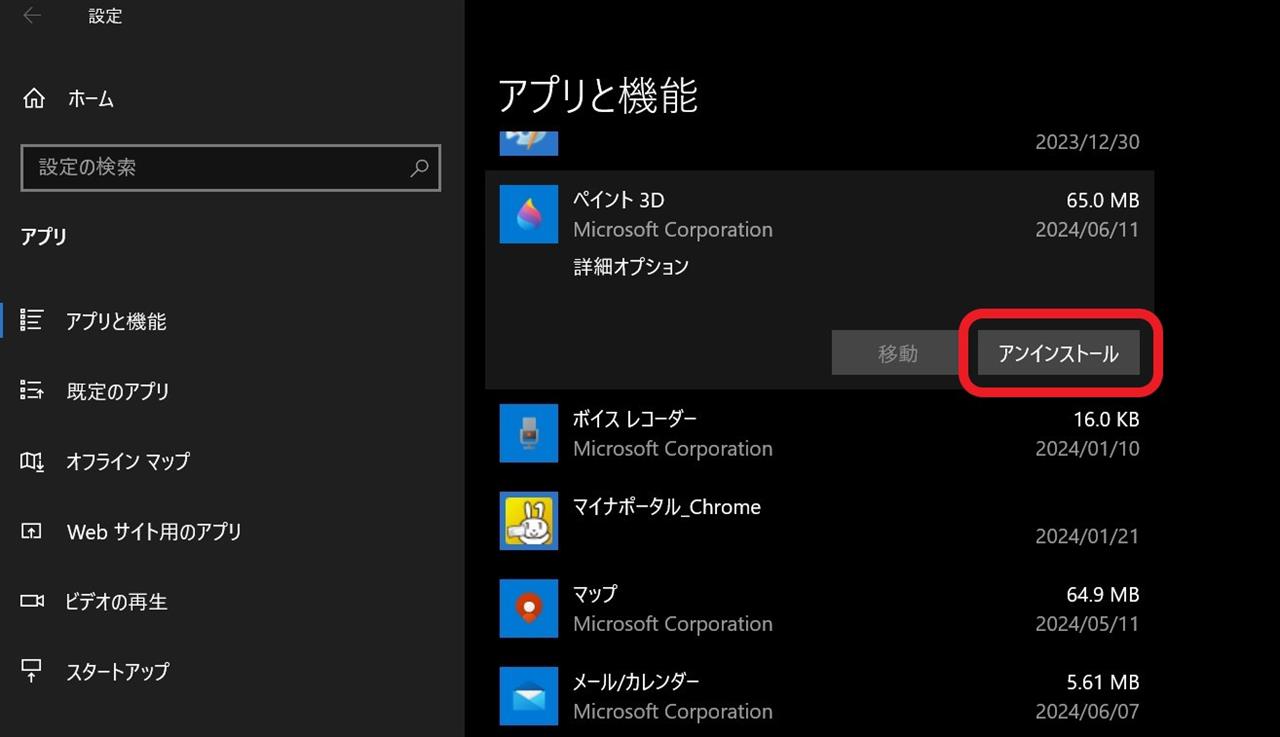
Task: Click the アプリ section heading in sidebar
Action: point(44,237)
